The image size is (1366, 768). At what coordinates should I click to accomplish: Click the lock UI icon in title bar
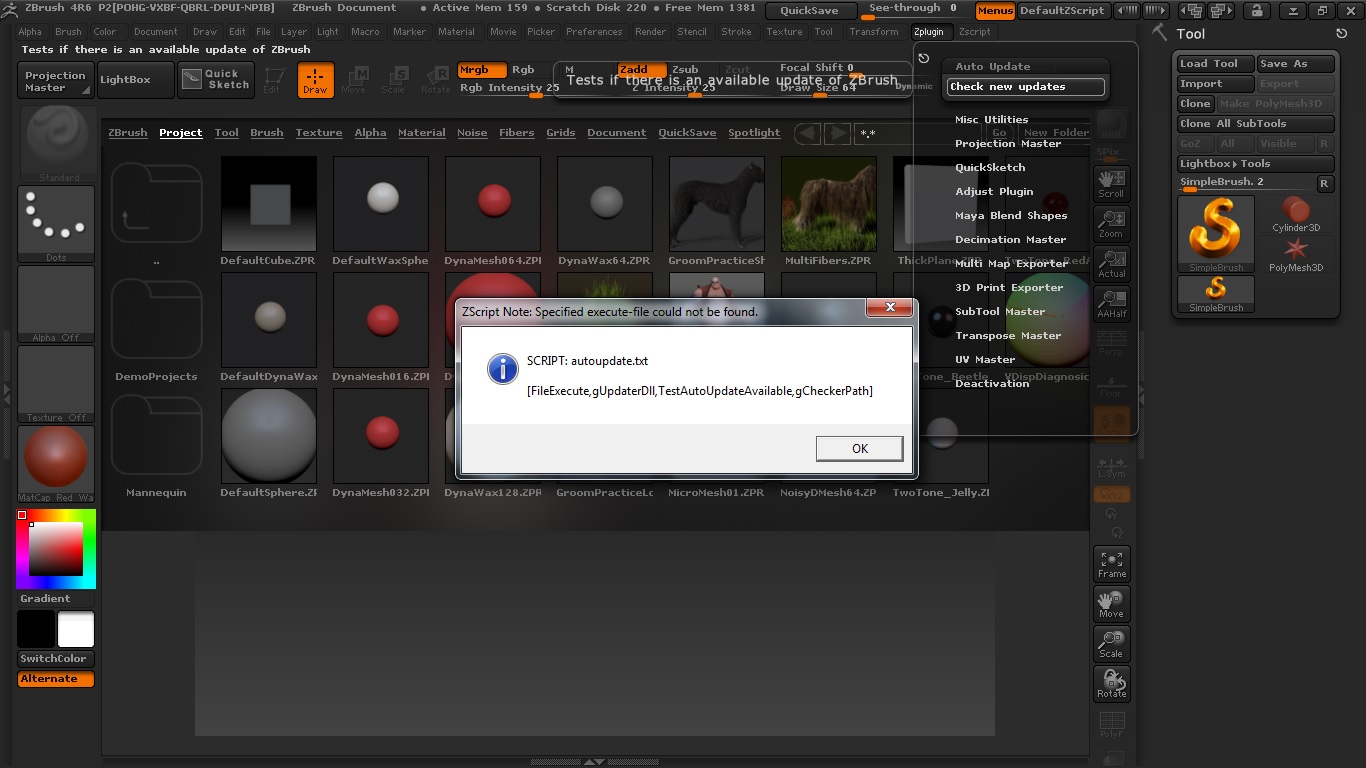point(1257,11)
